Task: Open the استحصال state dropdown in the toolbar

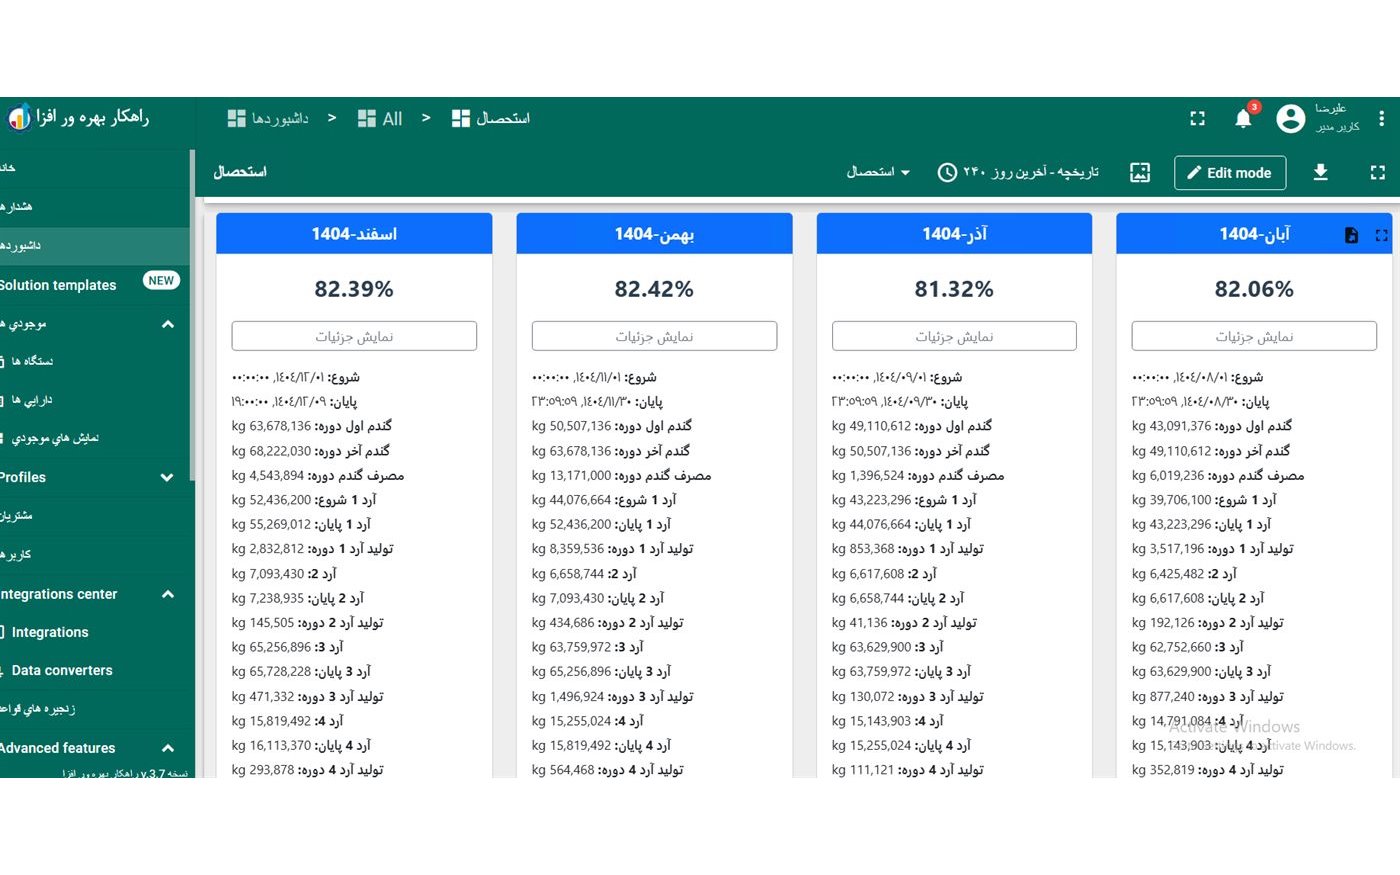Action: click(878, 172)
